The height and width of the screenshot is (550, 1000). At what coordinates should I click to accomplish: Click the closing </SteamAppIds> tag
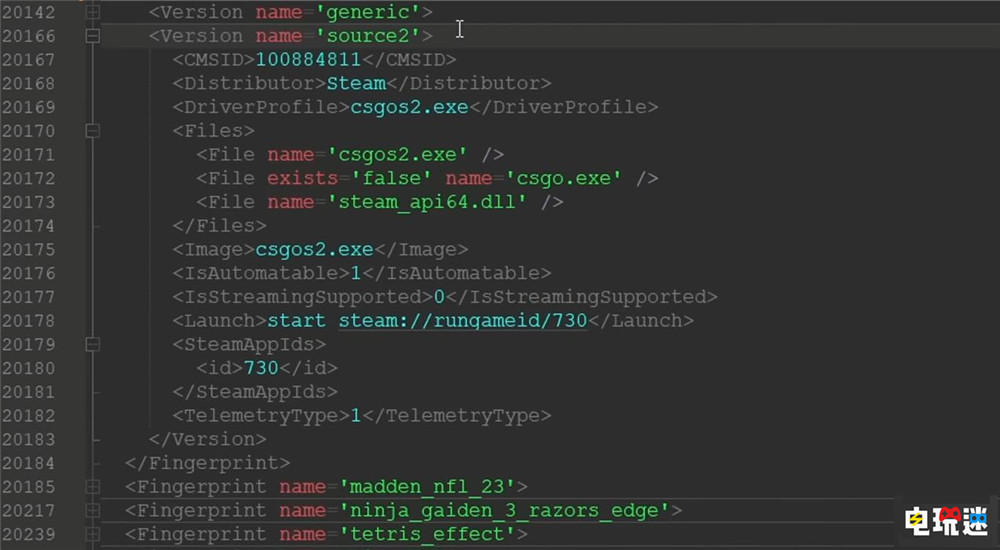(x=255, y=392)
